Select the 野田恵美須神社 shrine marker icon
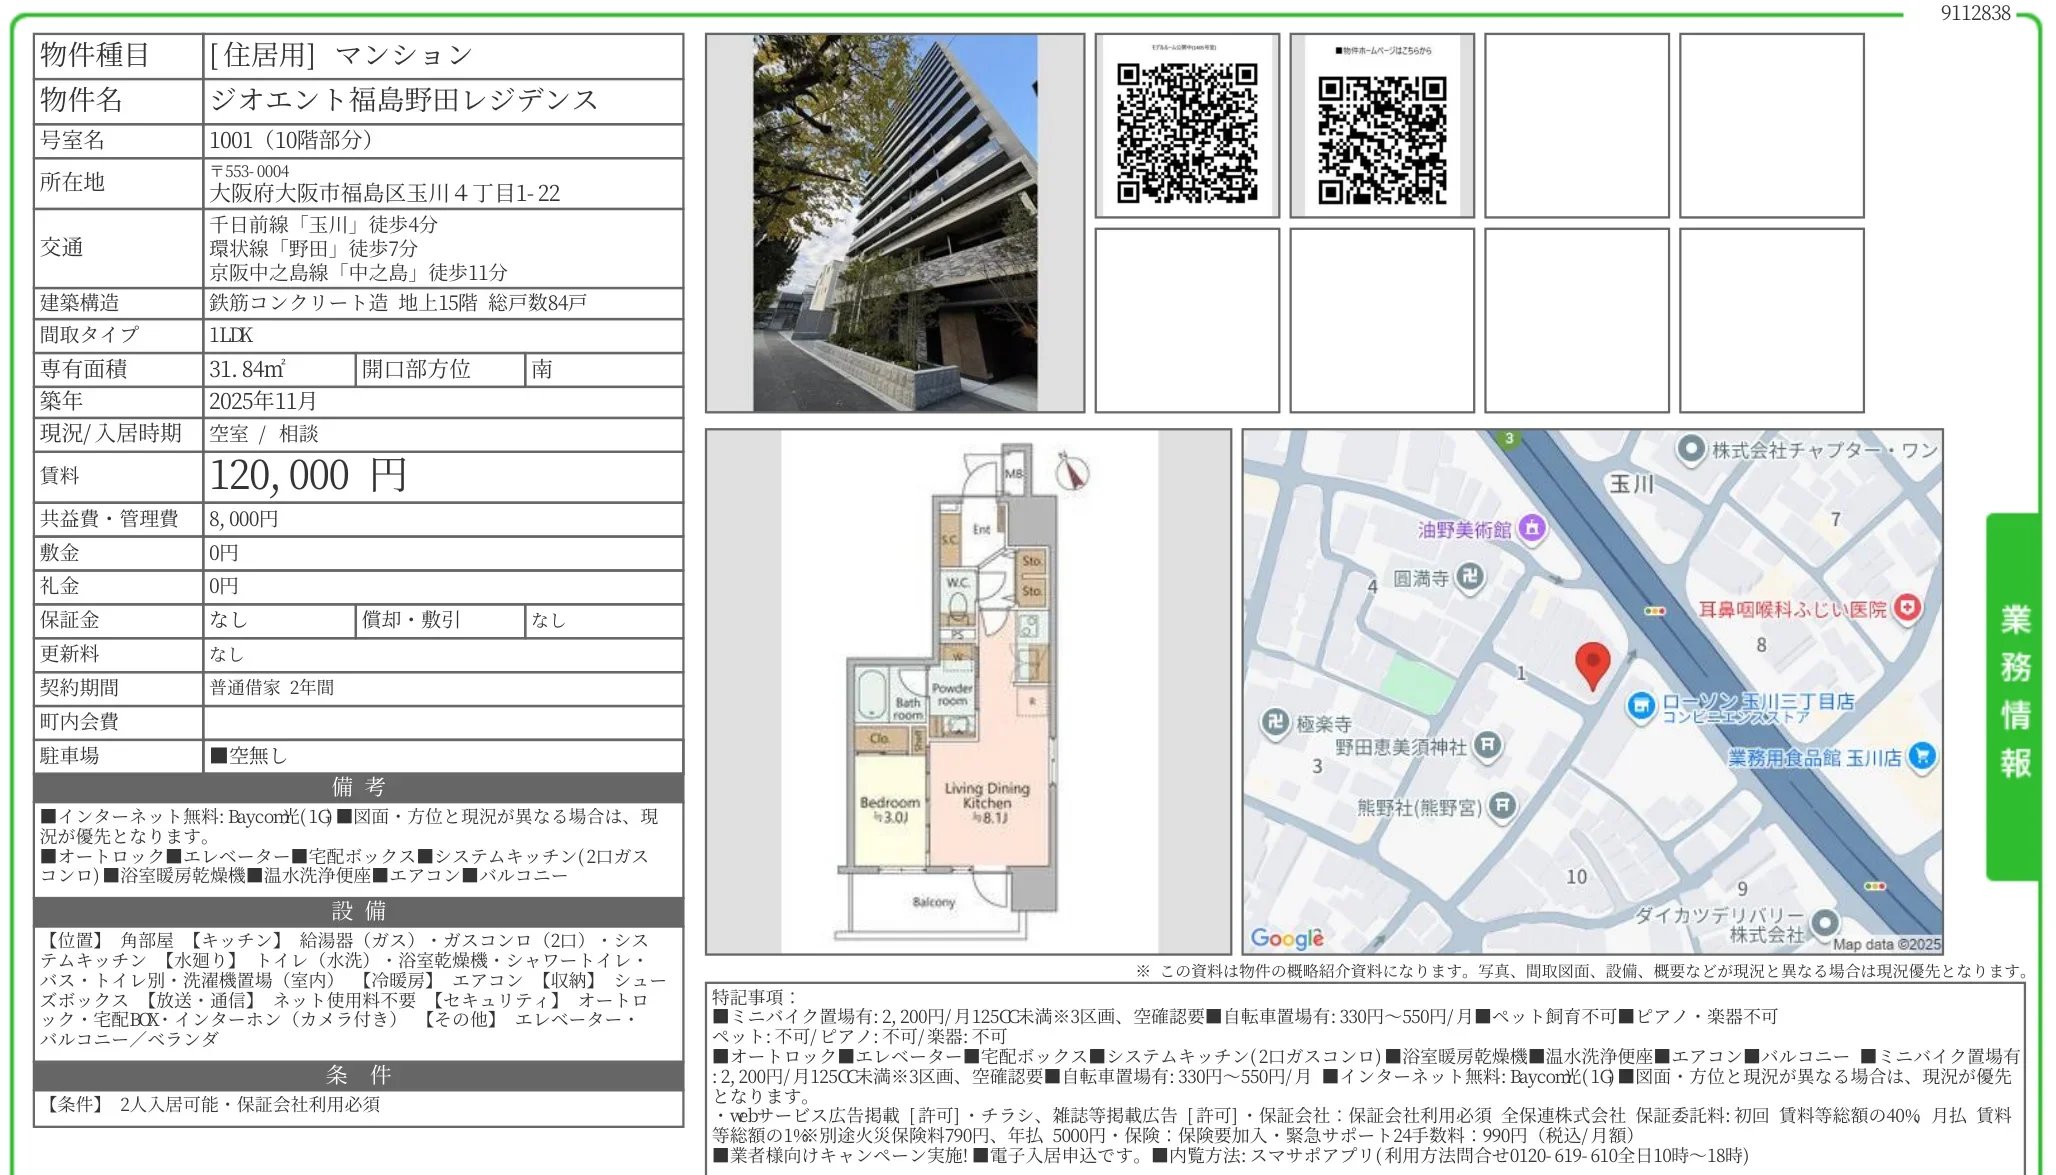 1488,746
